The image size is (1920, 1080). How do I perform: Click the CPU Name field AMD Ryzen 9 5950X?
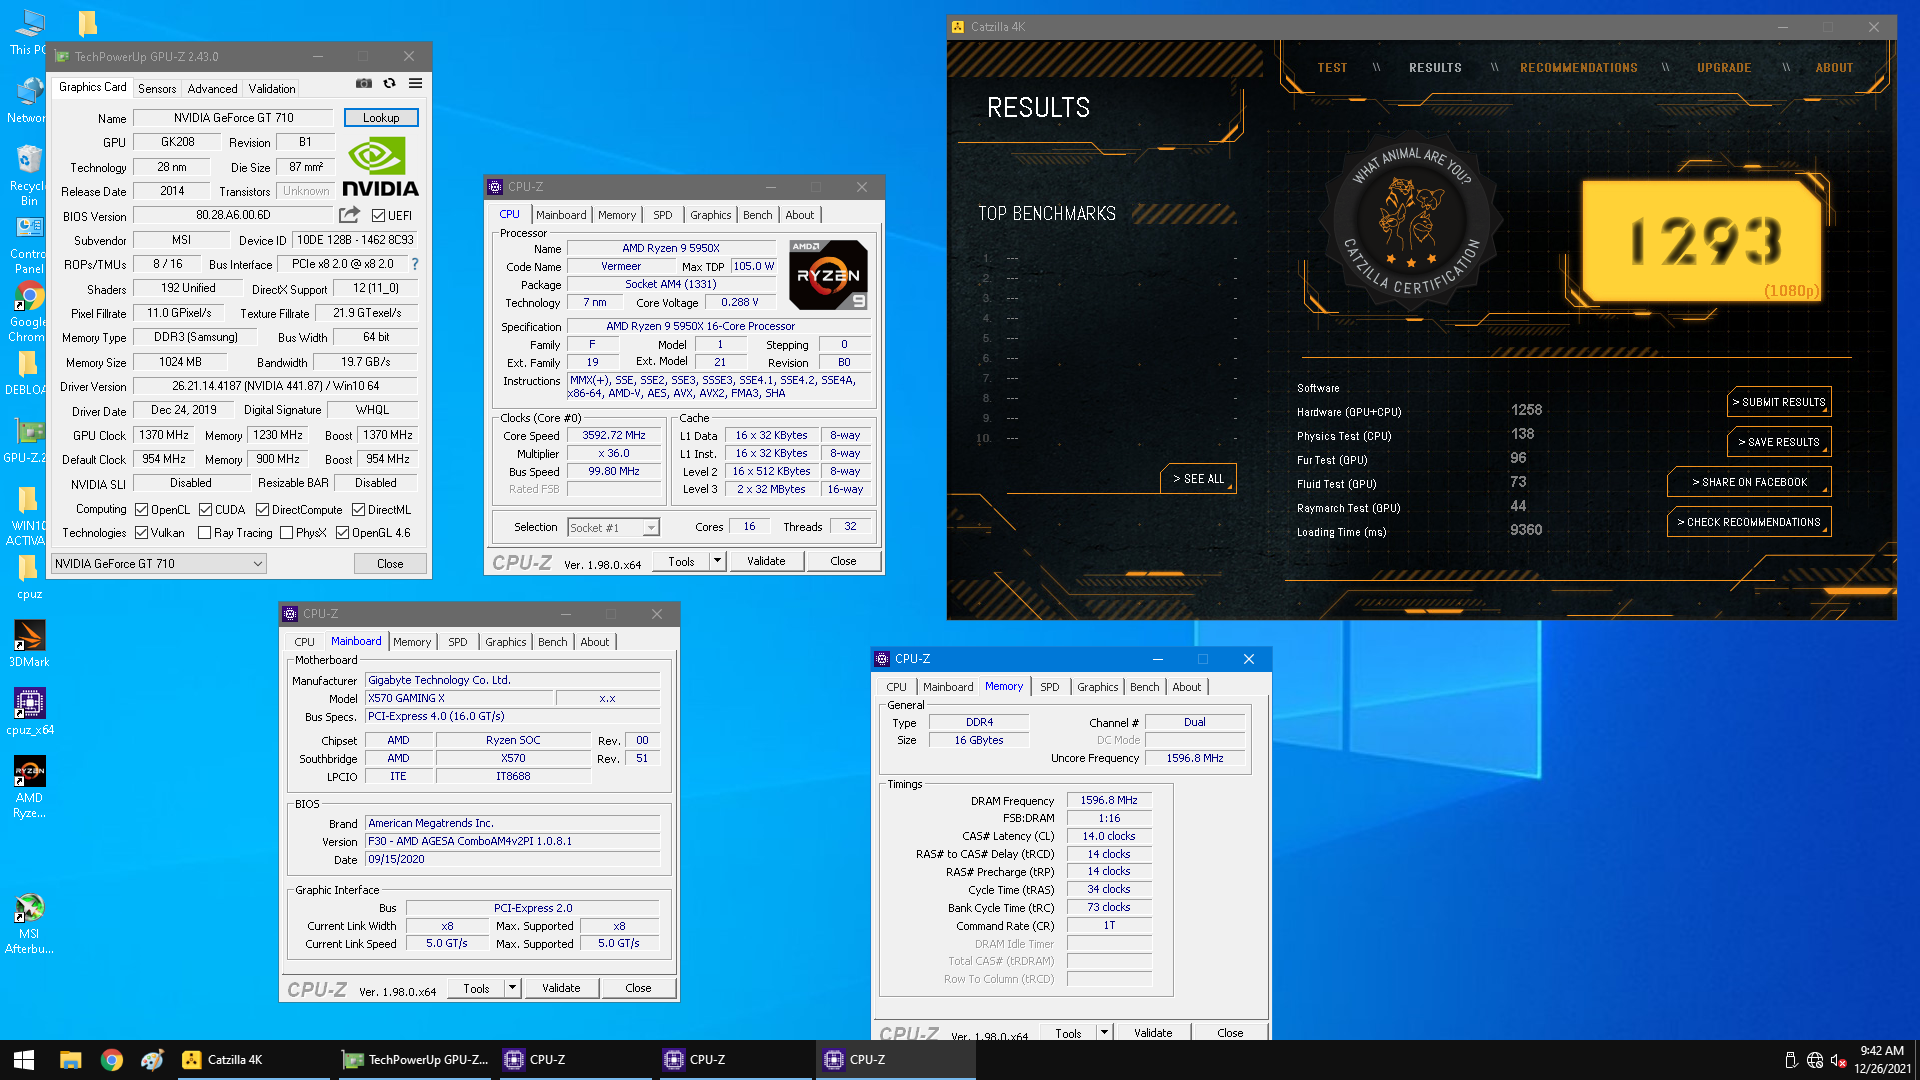point(671,248)
